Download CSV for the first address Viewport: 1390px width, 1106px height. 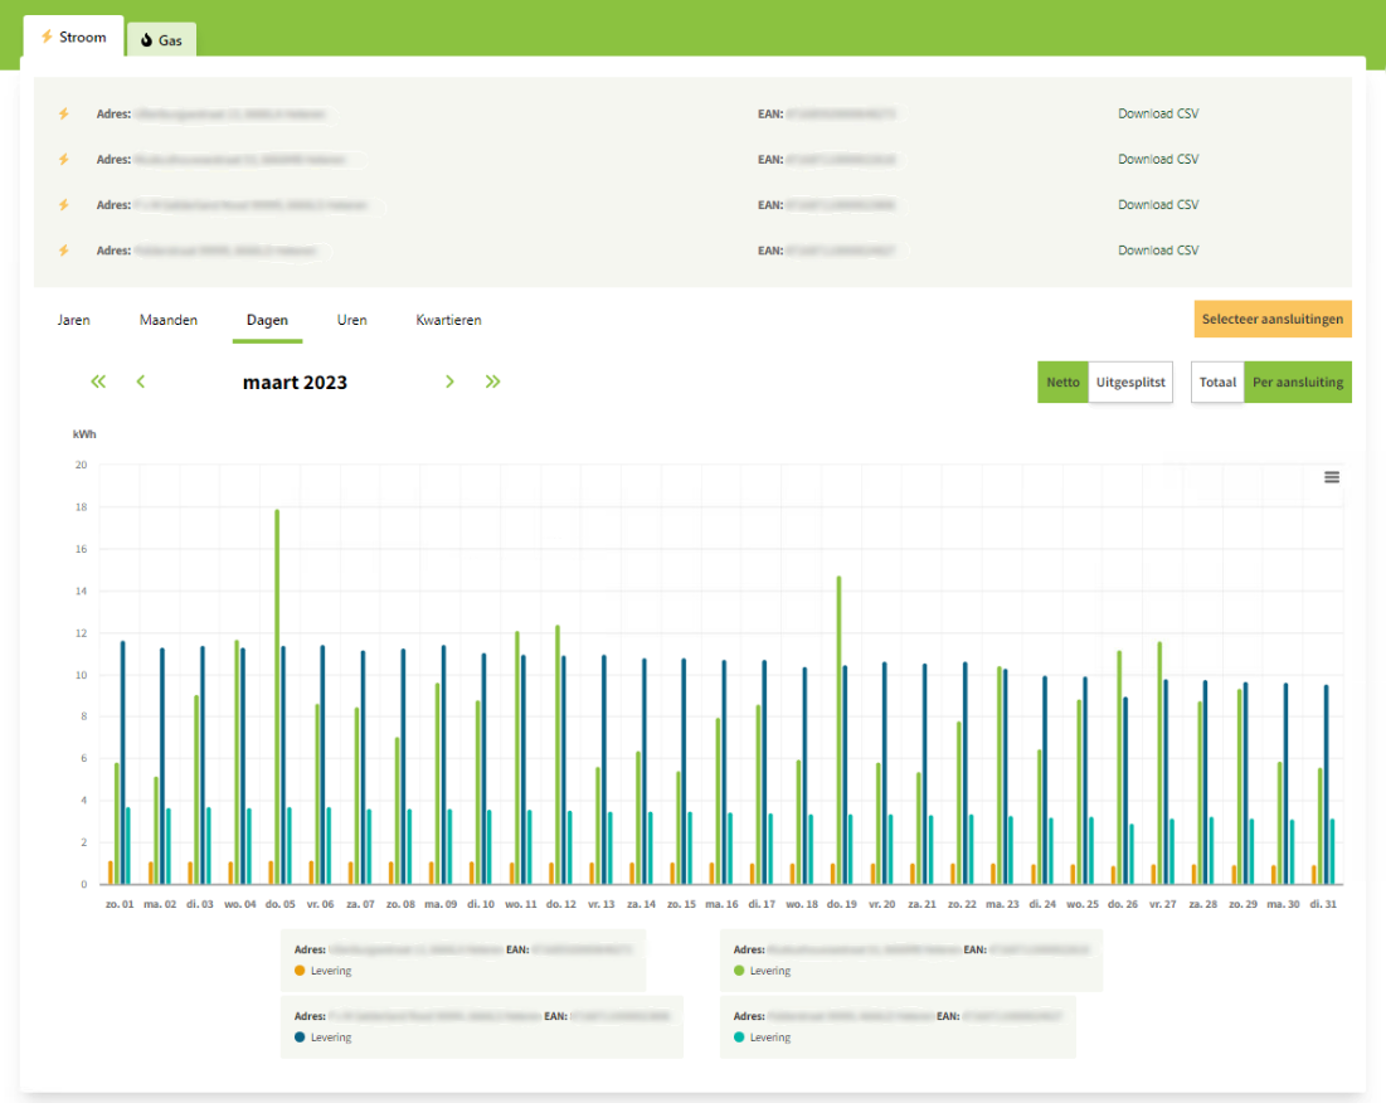1158,114
